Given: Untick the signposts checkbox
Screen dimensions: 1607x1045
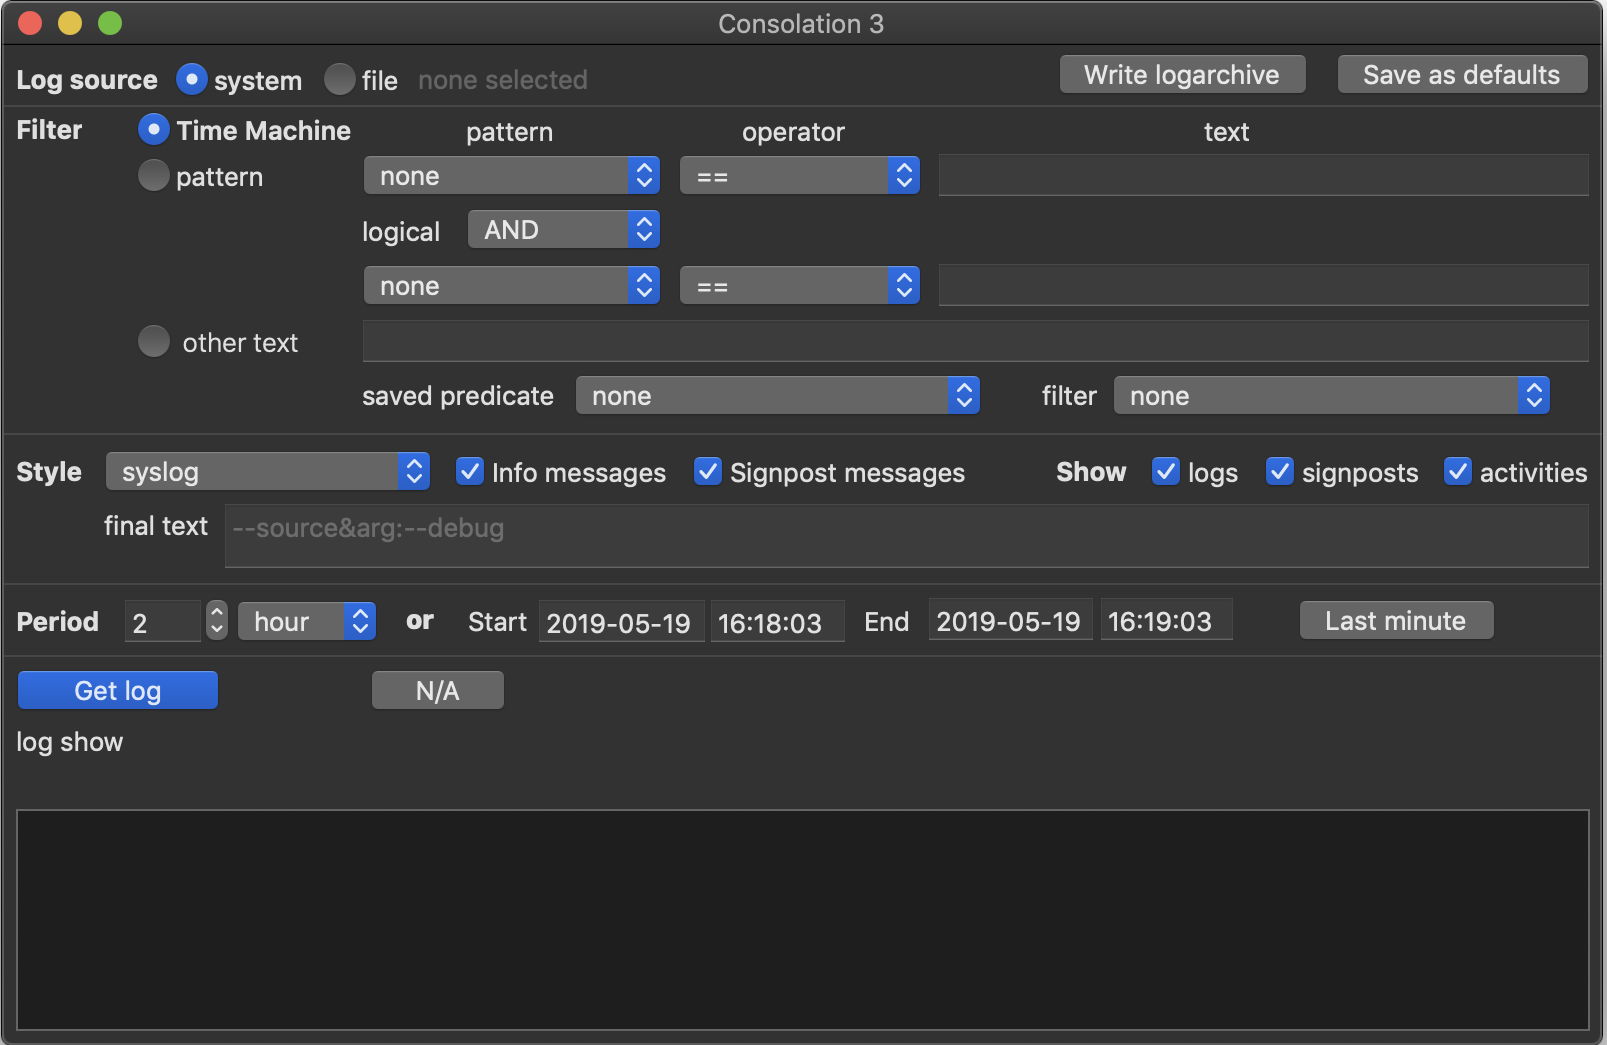Looking at the screenshot, I should [x=1279, y=472].
